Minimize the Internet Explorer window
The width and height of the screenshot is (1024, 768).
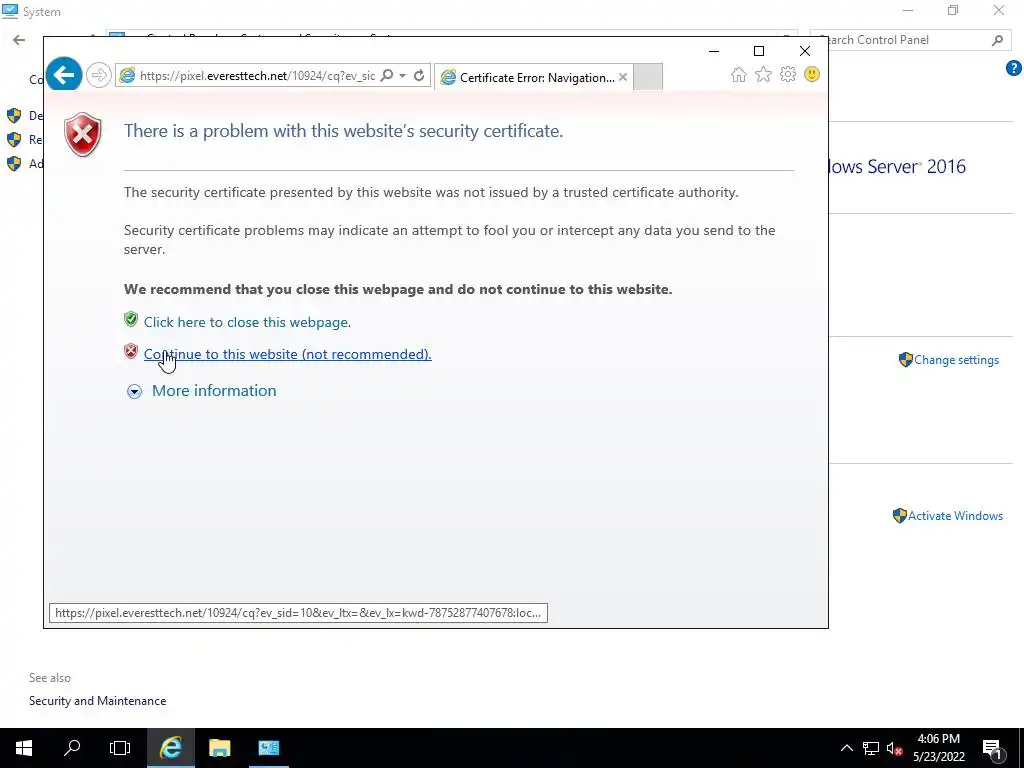[x=714, y=51]
